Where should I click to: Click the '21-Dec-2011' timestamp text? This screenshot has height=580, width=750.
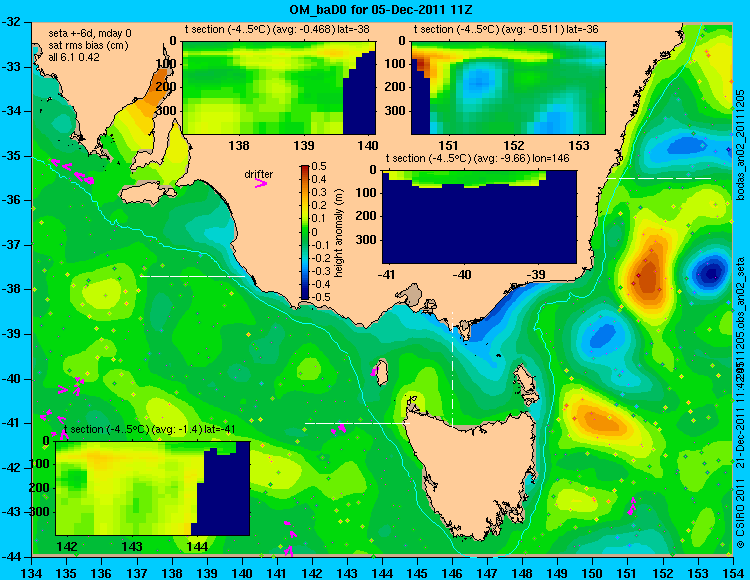[740, 438]
